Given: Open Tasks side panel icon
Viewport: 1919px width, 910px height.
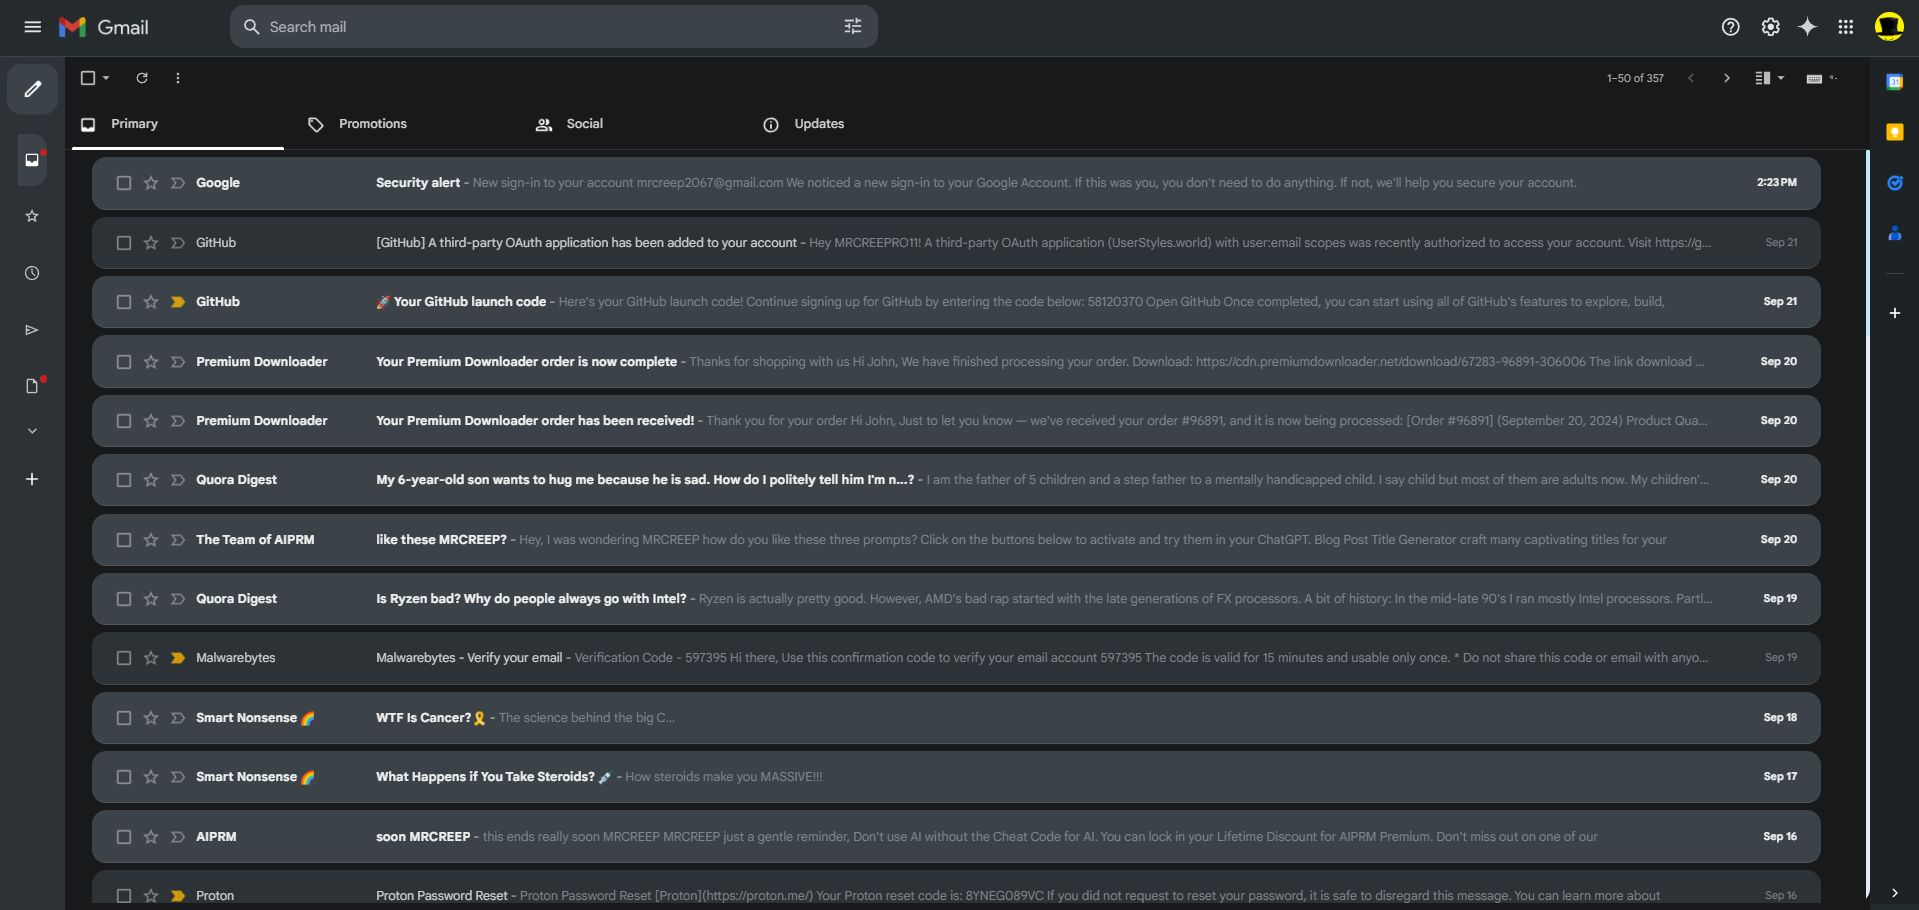Looking at the screenshot, I should pyautogui.click(x=1894, y=183).
